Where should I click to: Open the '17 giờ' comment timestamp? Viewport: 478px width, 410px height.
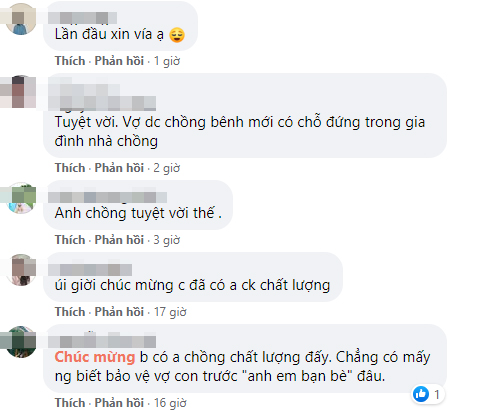coord(170,312)
